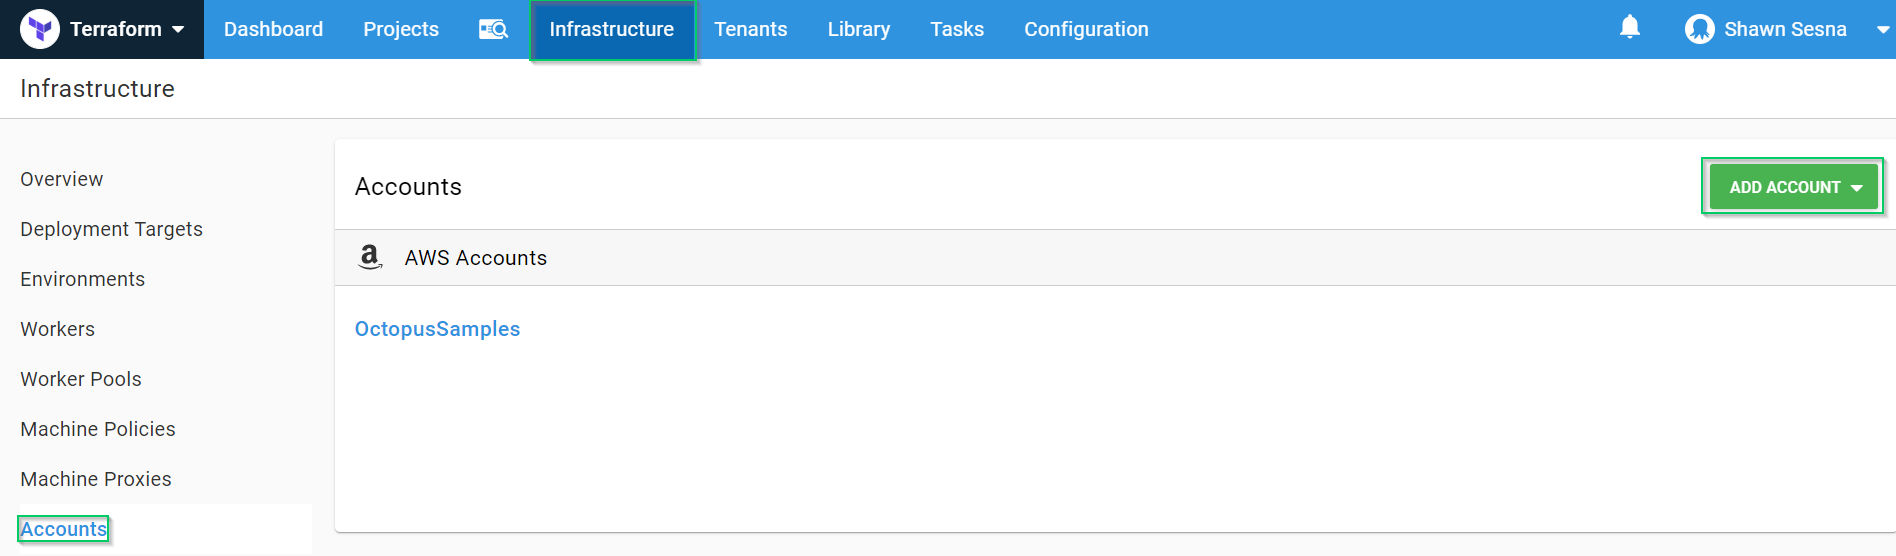Open the Configuration menu item

(1085, 29)
